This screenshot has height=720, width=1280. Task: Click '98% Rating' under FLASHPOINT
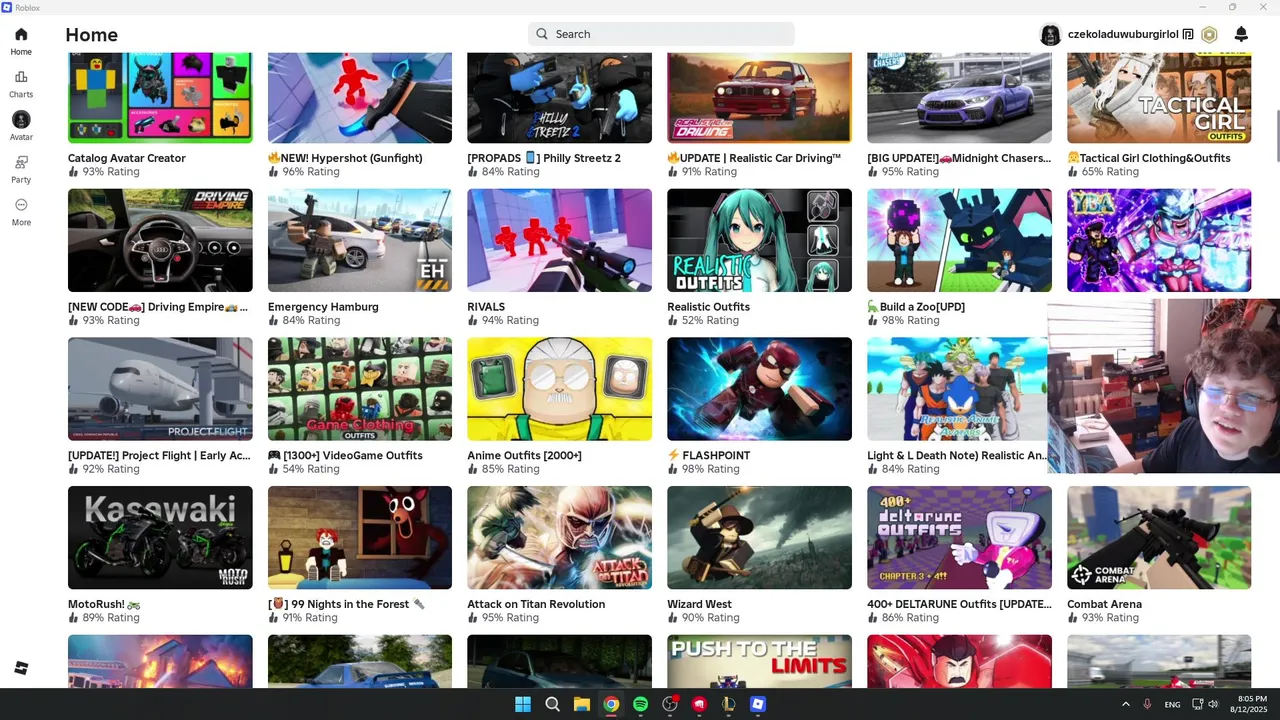[710, 469]
